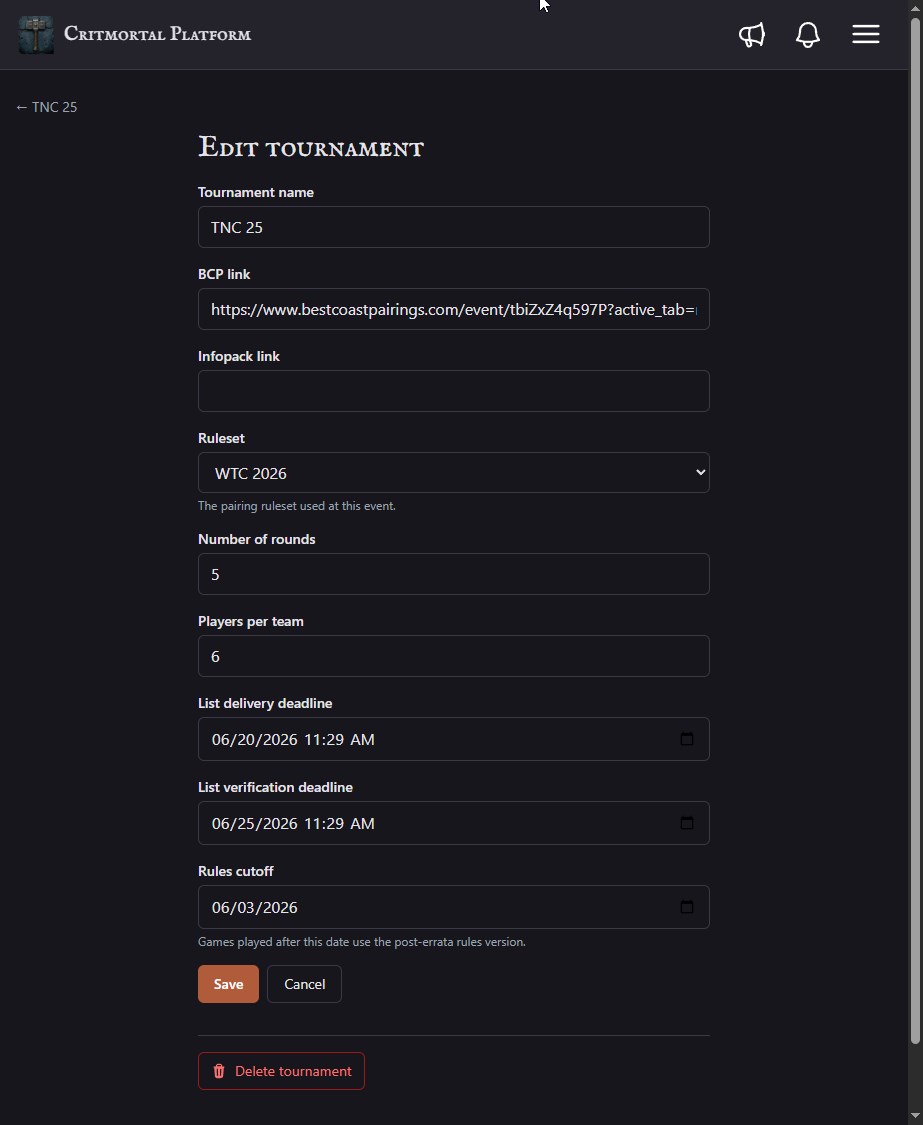Viewport: 923px width, 1125px height.
Task: Expand the Ruleset dropdown showing WTC 2026
Action: coord(454,473)
